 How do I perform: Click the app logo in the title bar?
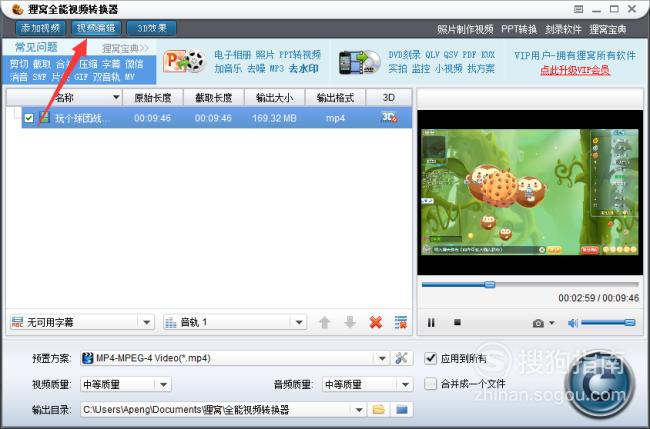pyautogui.click(x=17, y=9)
